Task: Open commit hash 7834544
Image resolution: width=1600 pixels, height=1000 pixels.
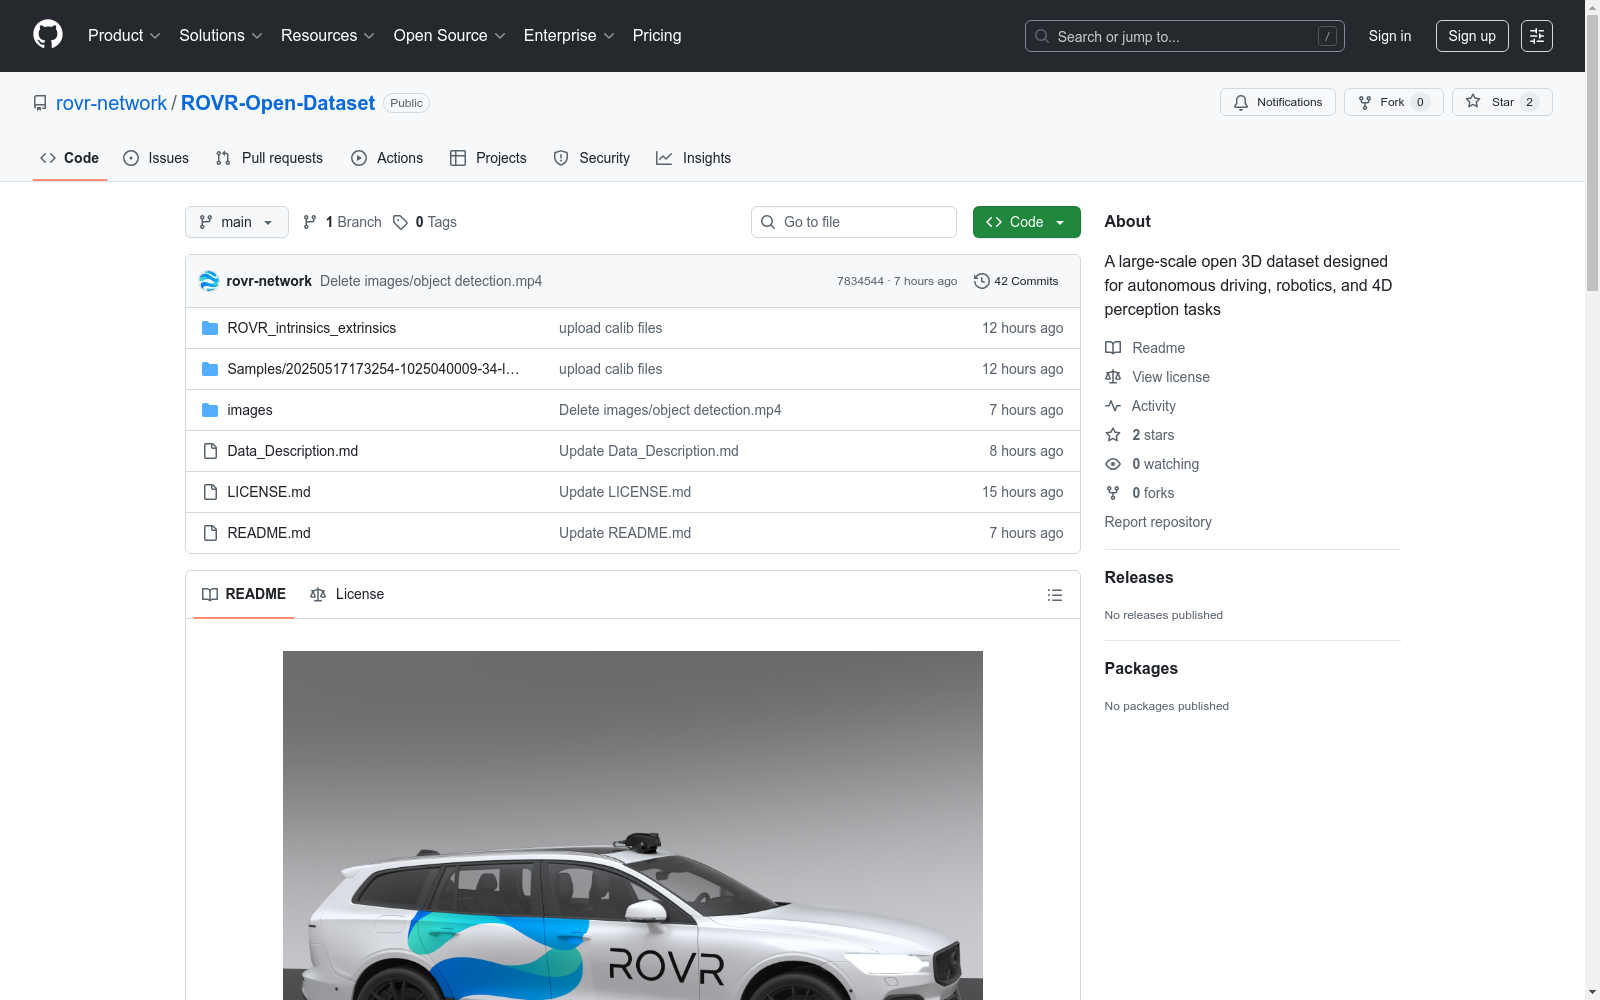Action: (860, 281)
